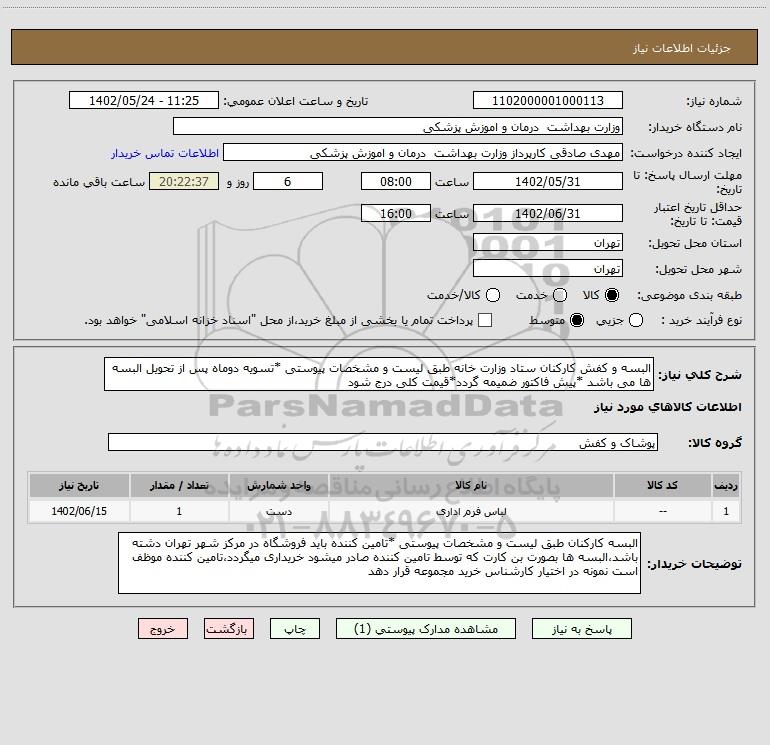Click the تاریخ نیاز column header
The height and width of the screenshot is (745, 770).
coord(79,485)
